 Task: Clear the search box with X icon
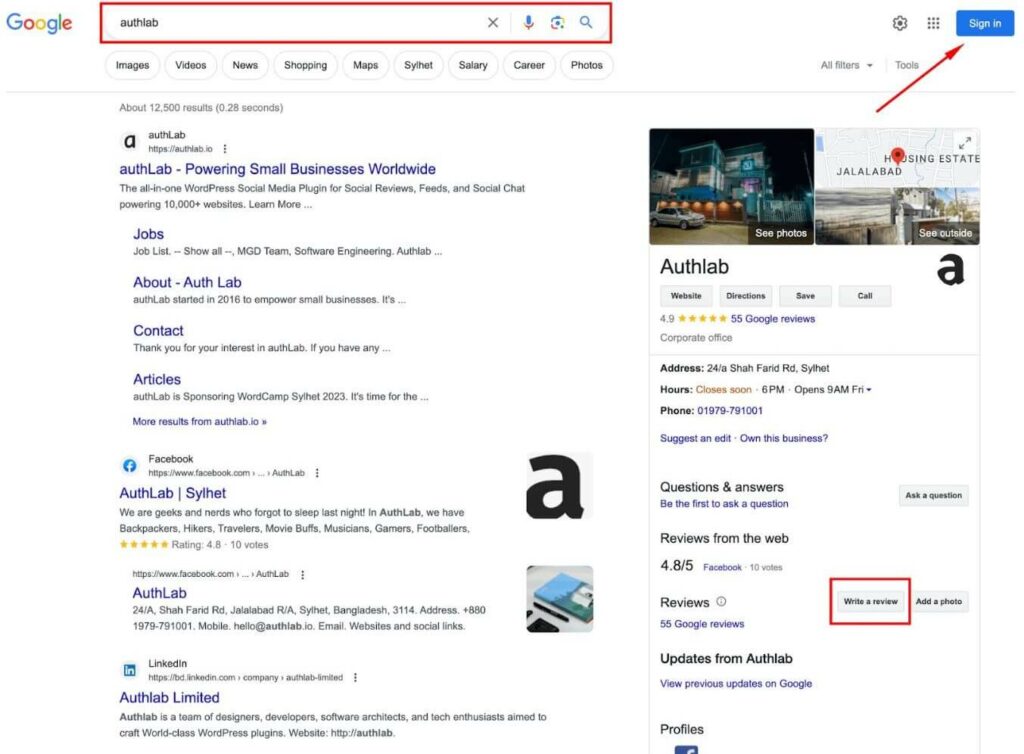(493, 23)
